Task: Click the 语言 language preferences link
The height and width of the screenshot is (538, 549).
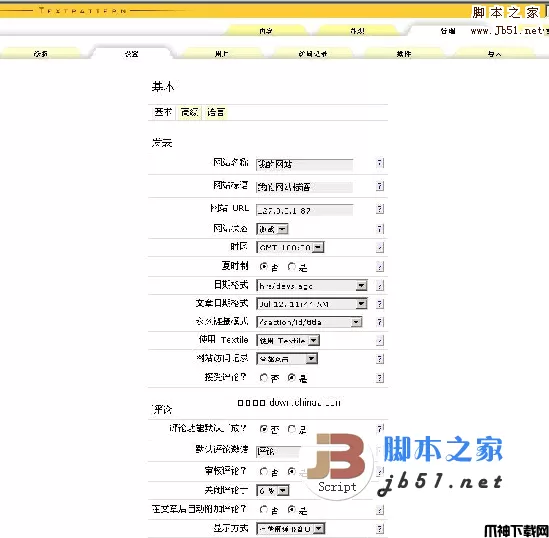Action: [215, 112]
